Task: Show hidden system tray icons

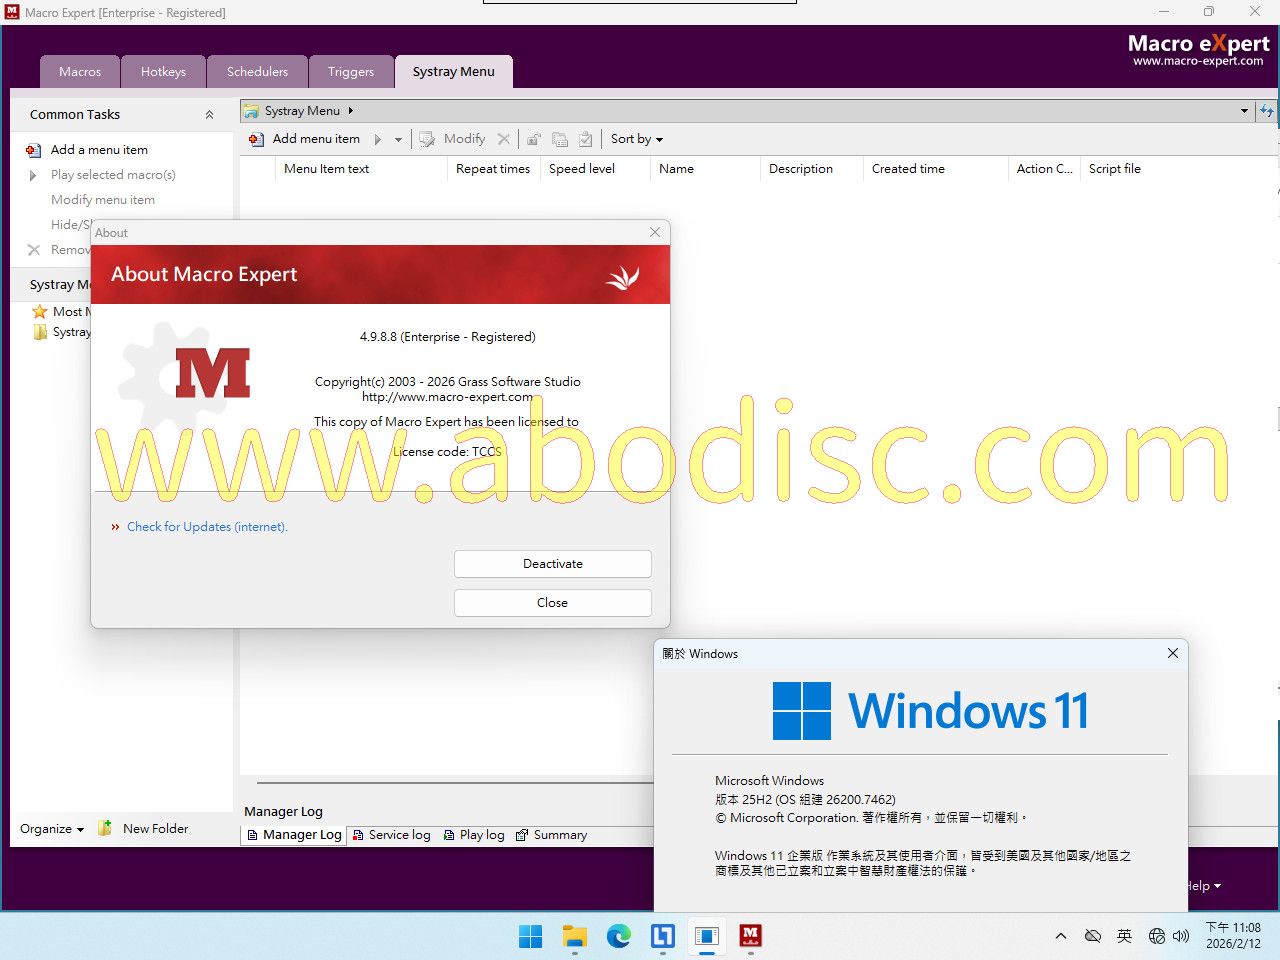Action: (x=1060, y=936)
